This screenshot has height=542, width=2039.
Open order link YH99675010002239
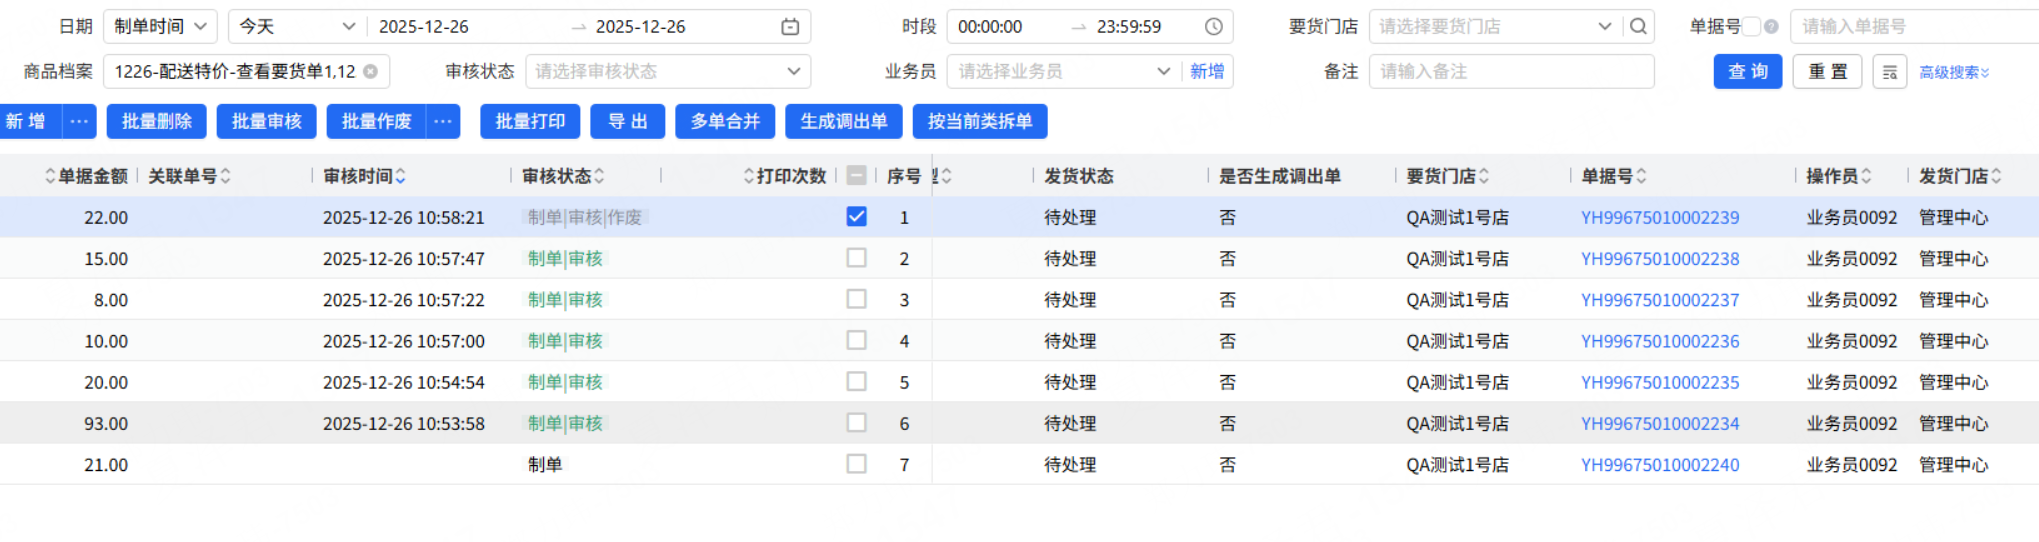pyautogui.click(x=1660, y=218)
